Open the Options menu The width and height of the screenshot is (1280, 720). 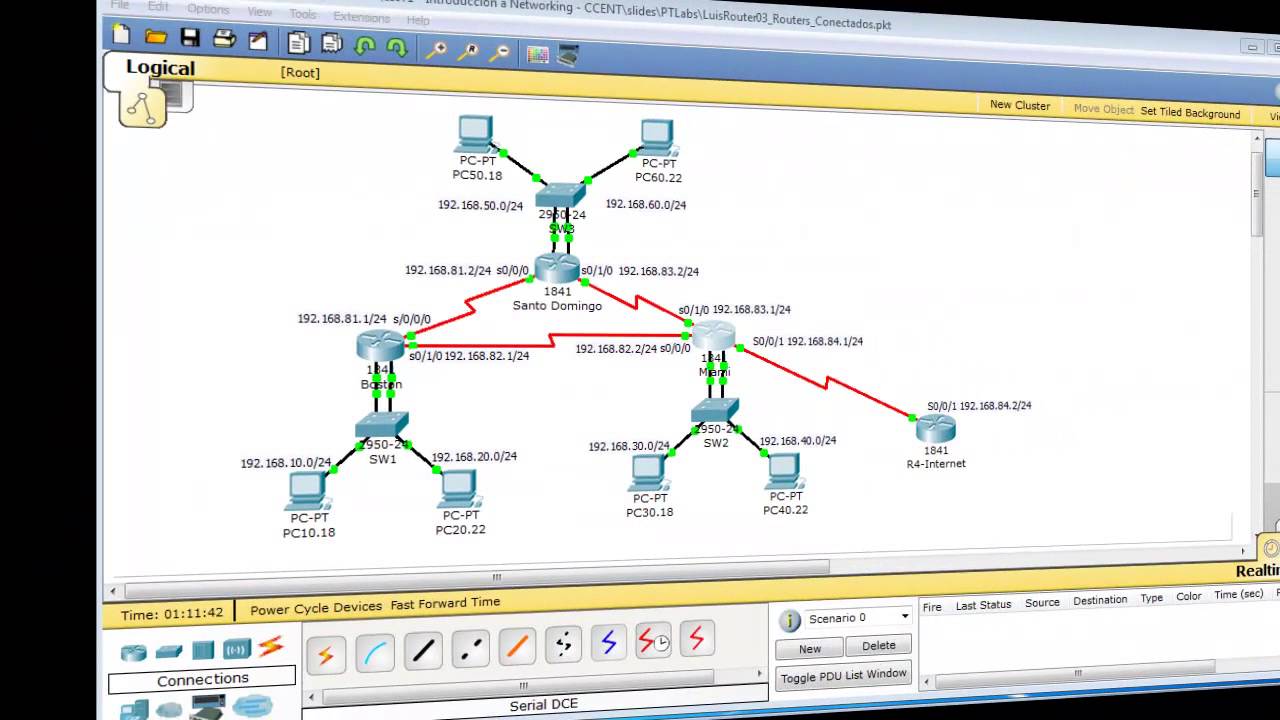point(208,8)
